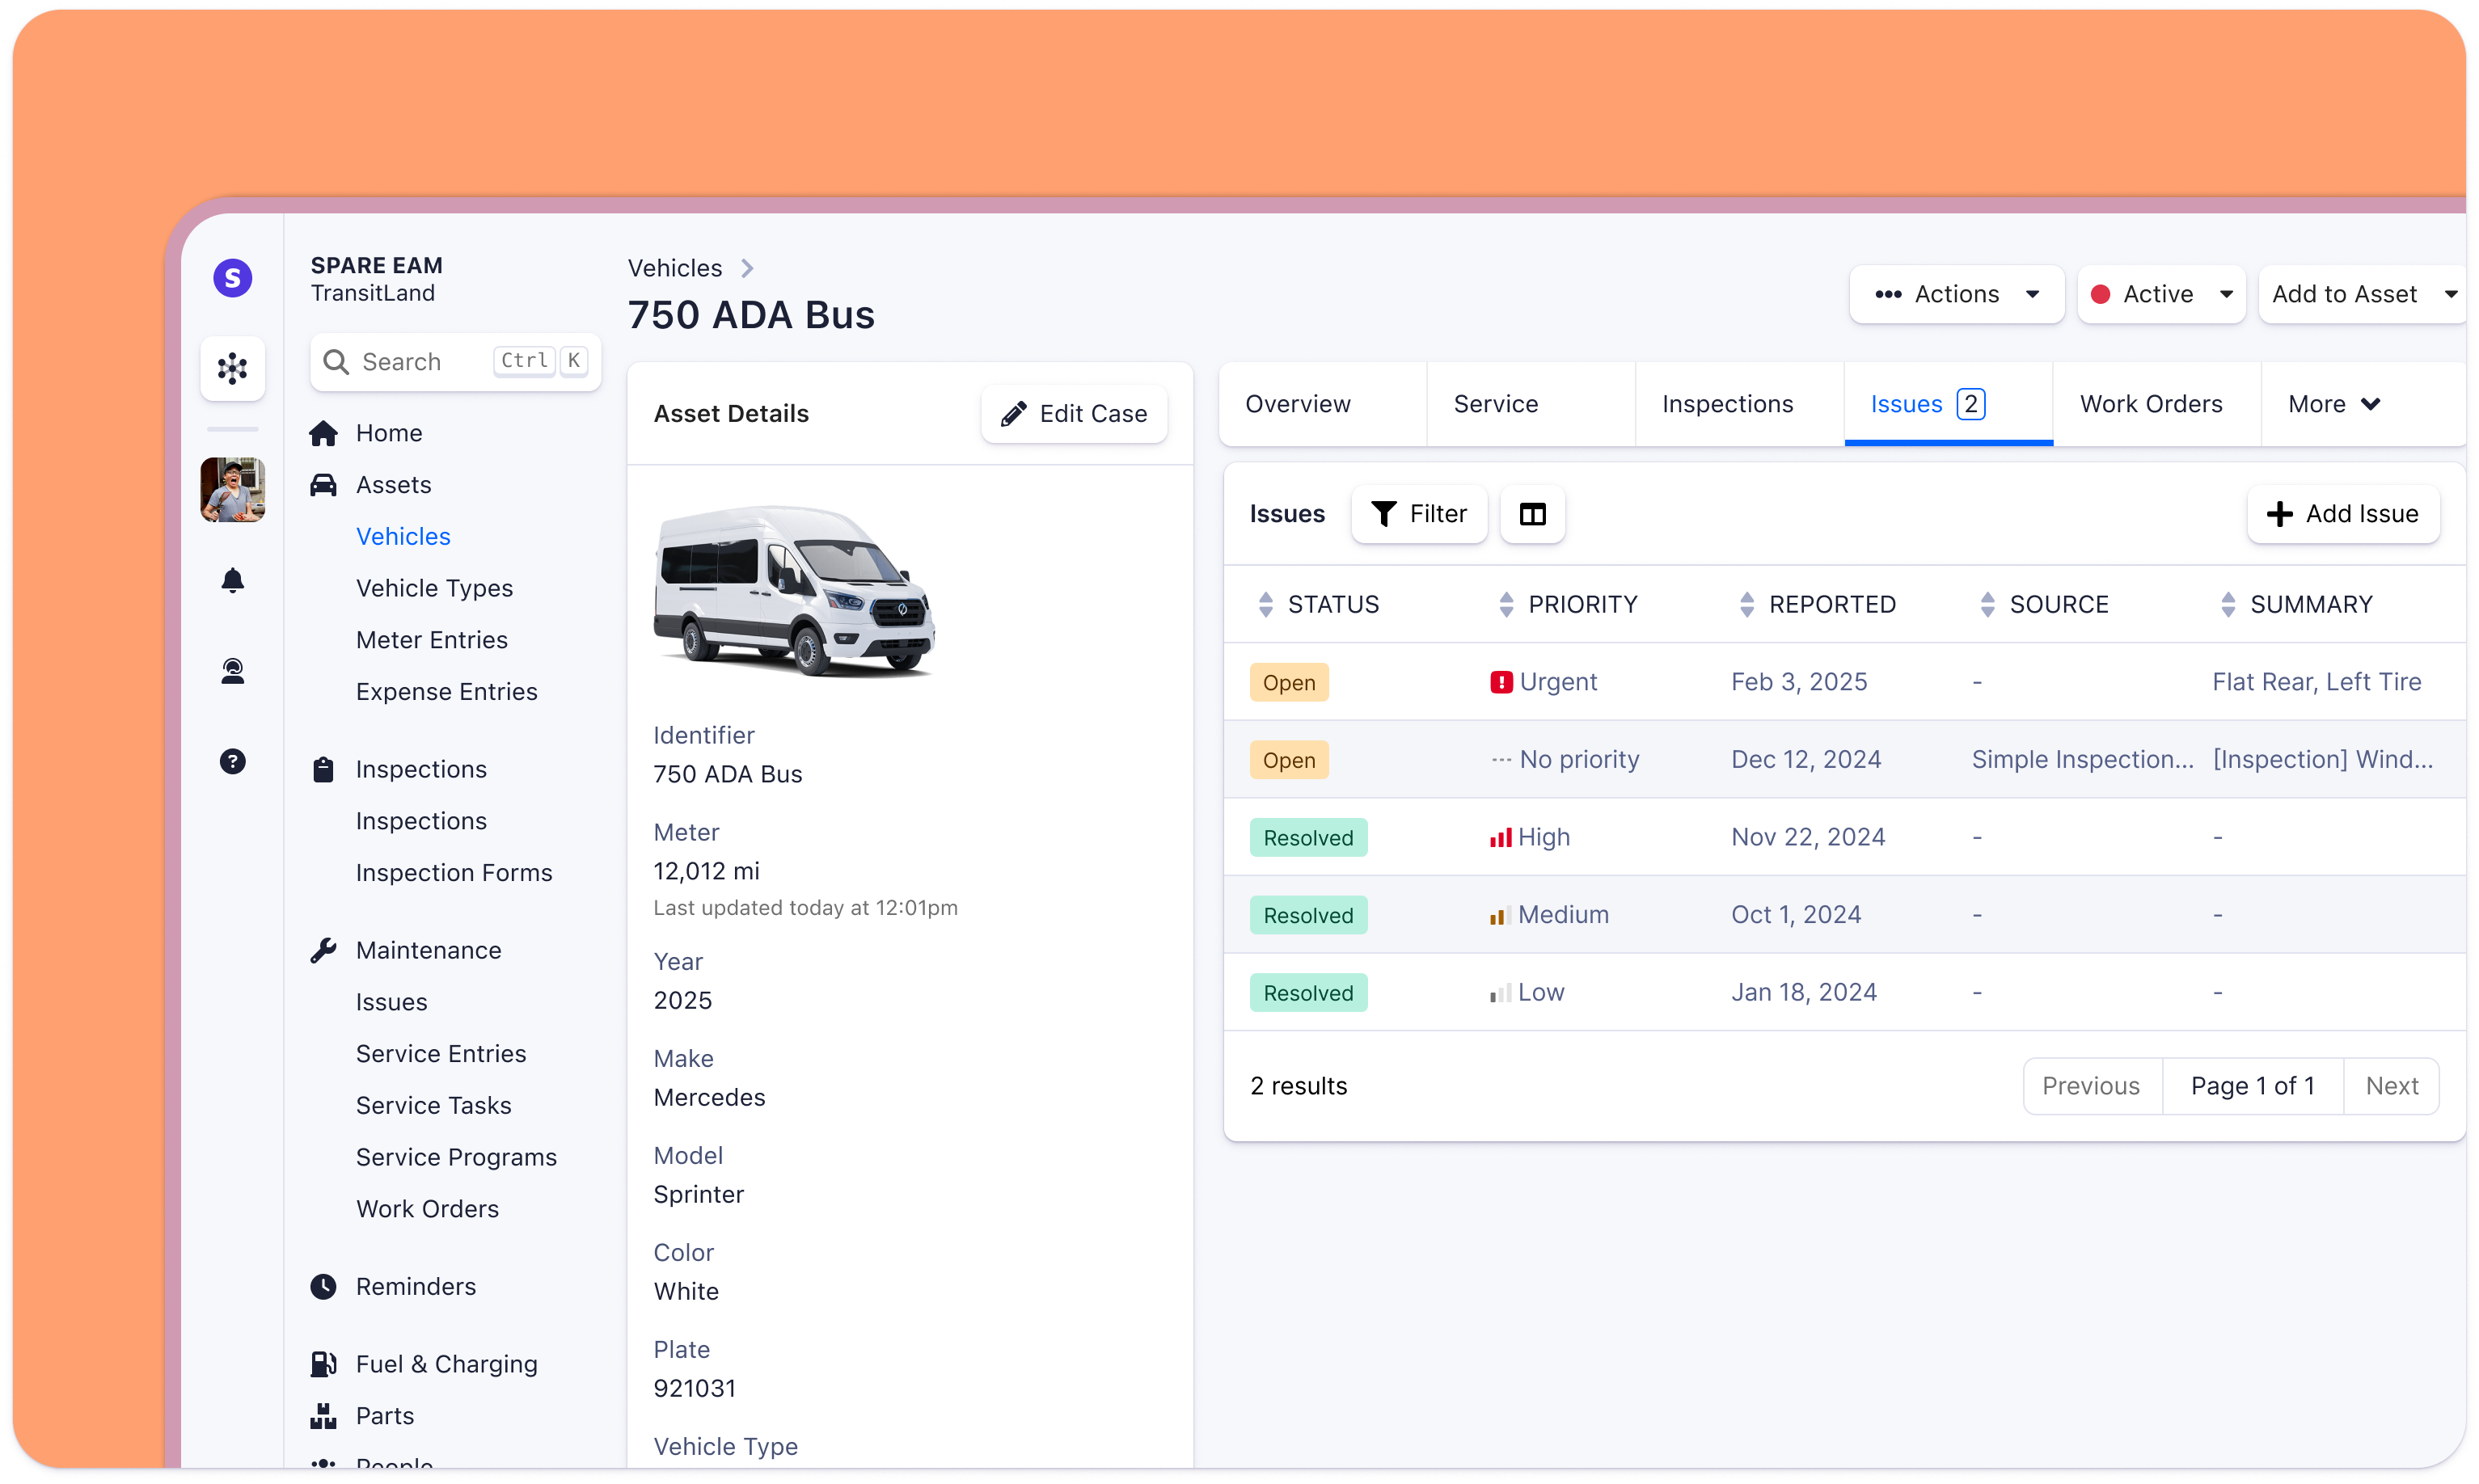2479x1484 pixels.
Task: Click the Fuel & Charging pump icon
Action: coord(323,1364)
